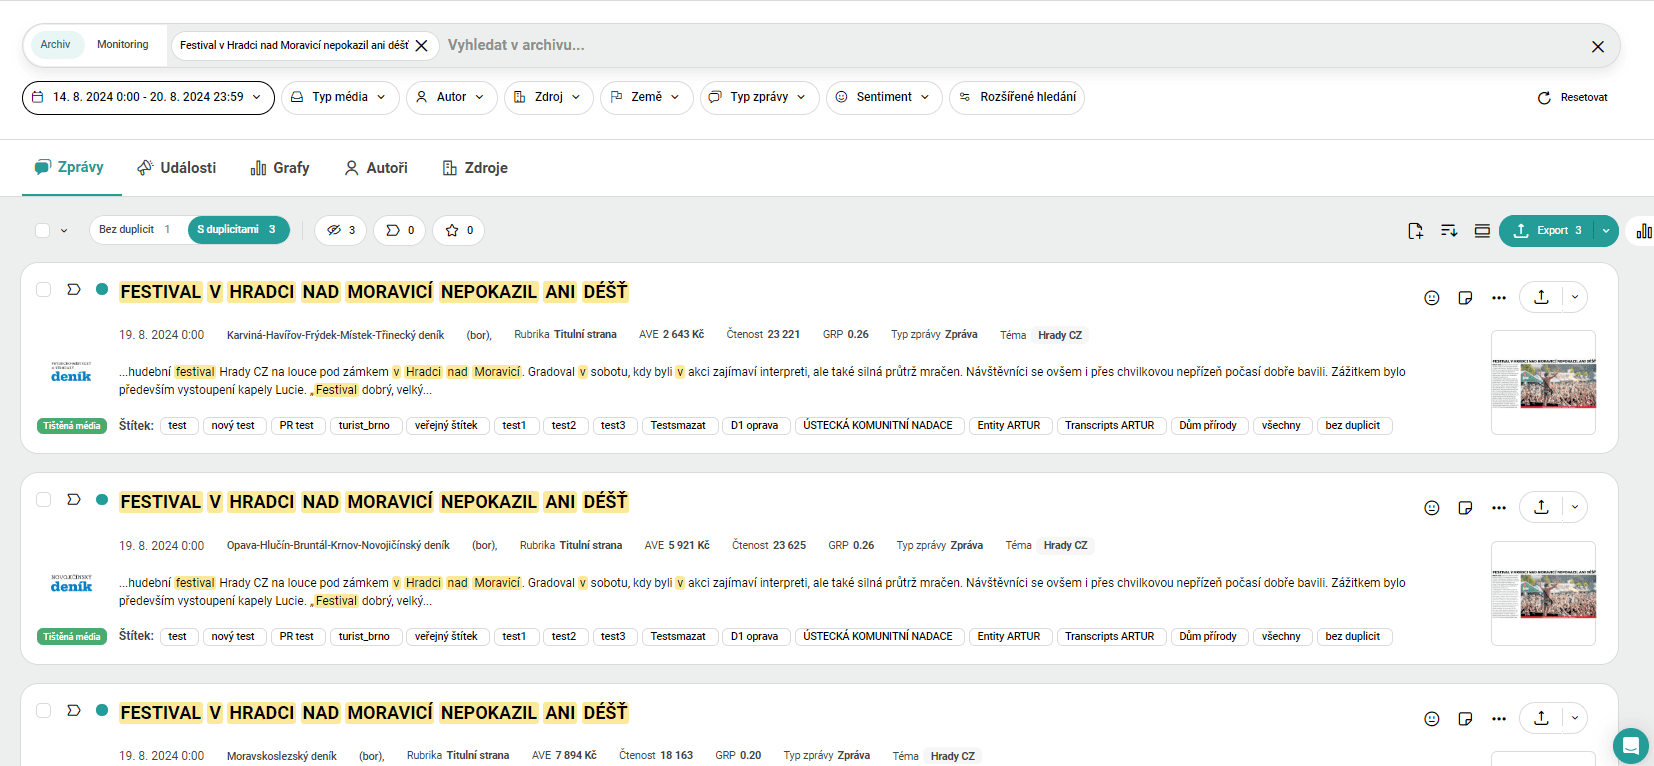The width and height of the screenshot is (1654, 766).
Task: Add a note to the Opava-Hlučín article
Action: [x=1465, y=508]
